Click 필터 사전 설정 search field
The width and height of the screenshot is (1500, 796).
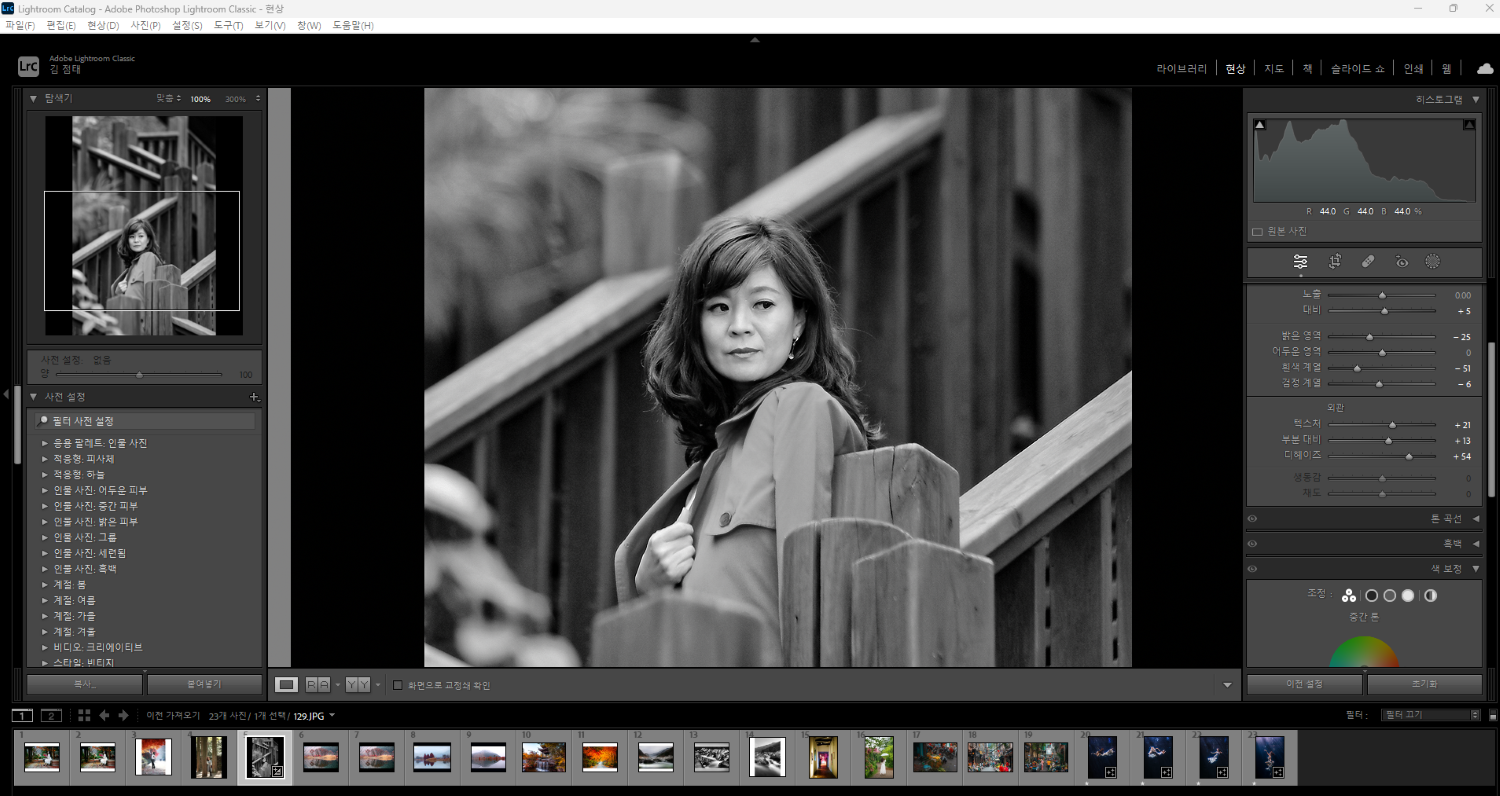coord(144,421)
